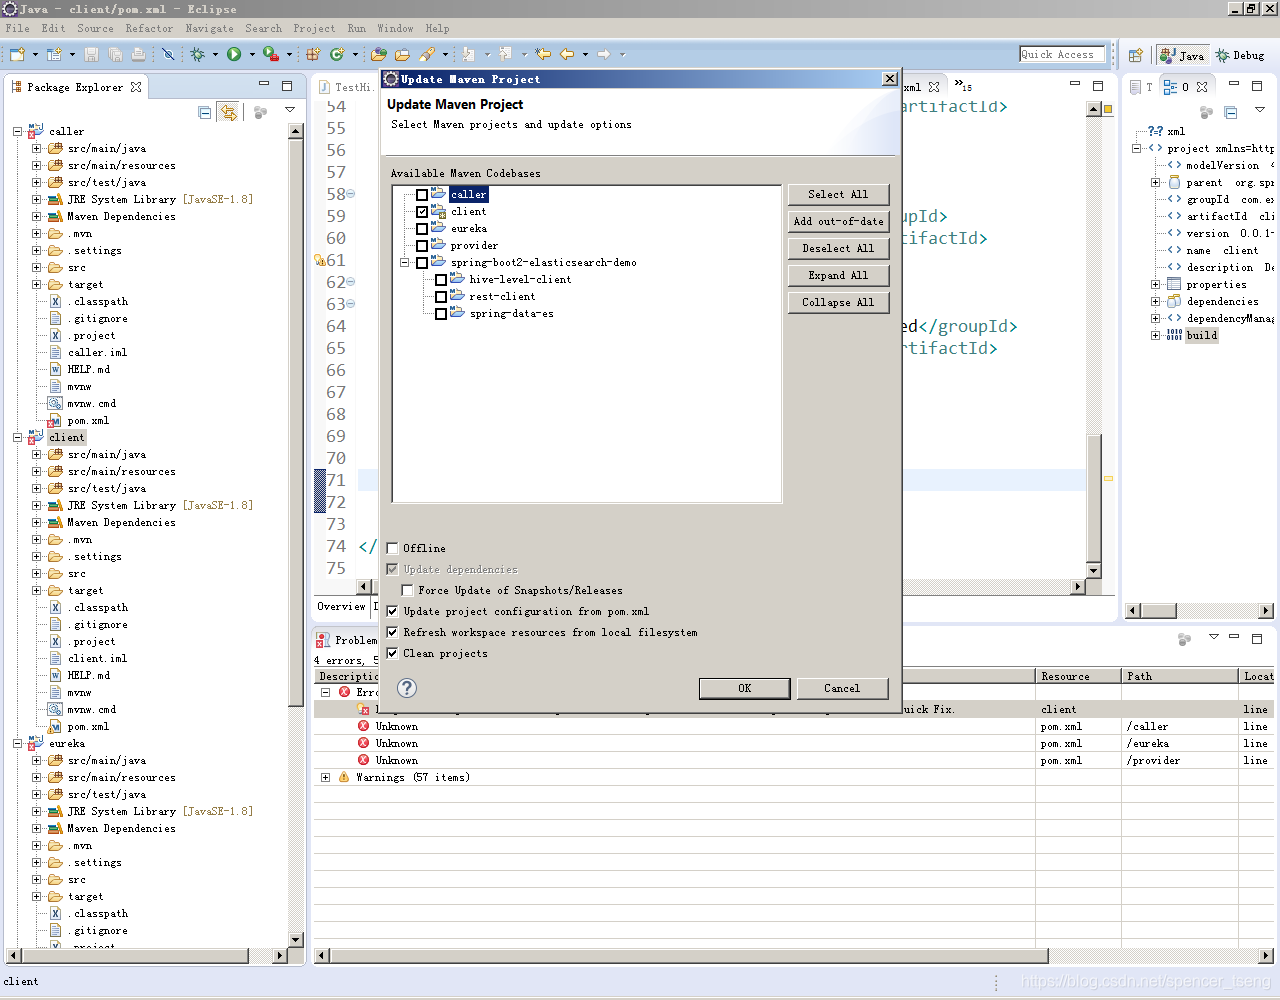
Task: Uncheck the Clean projects checkbox
Action: [x=392, y=653]
